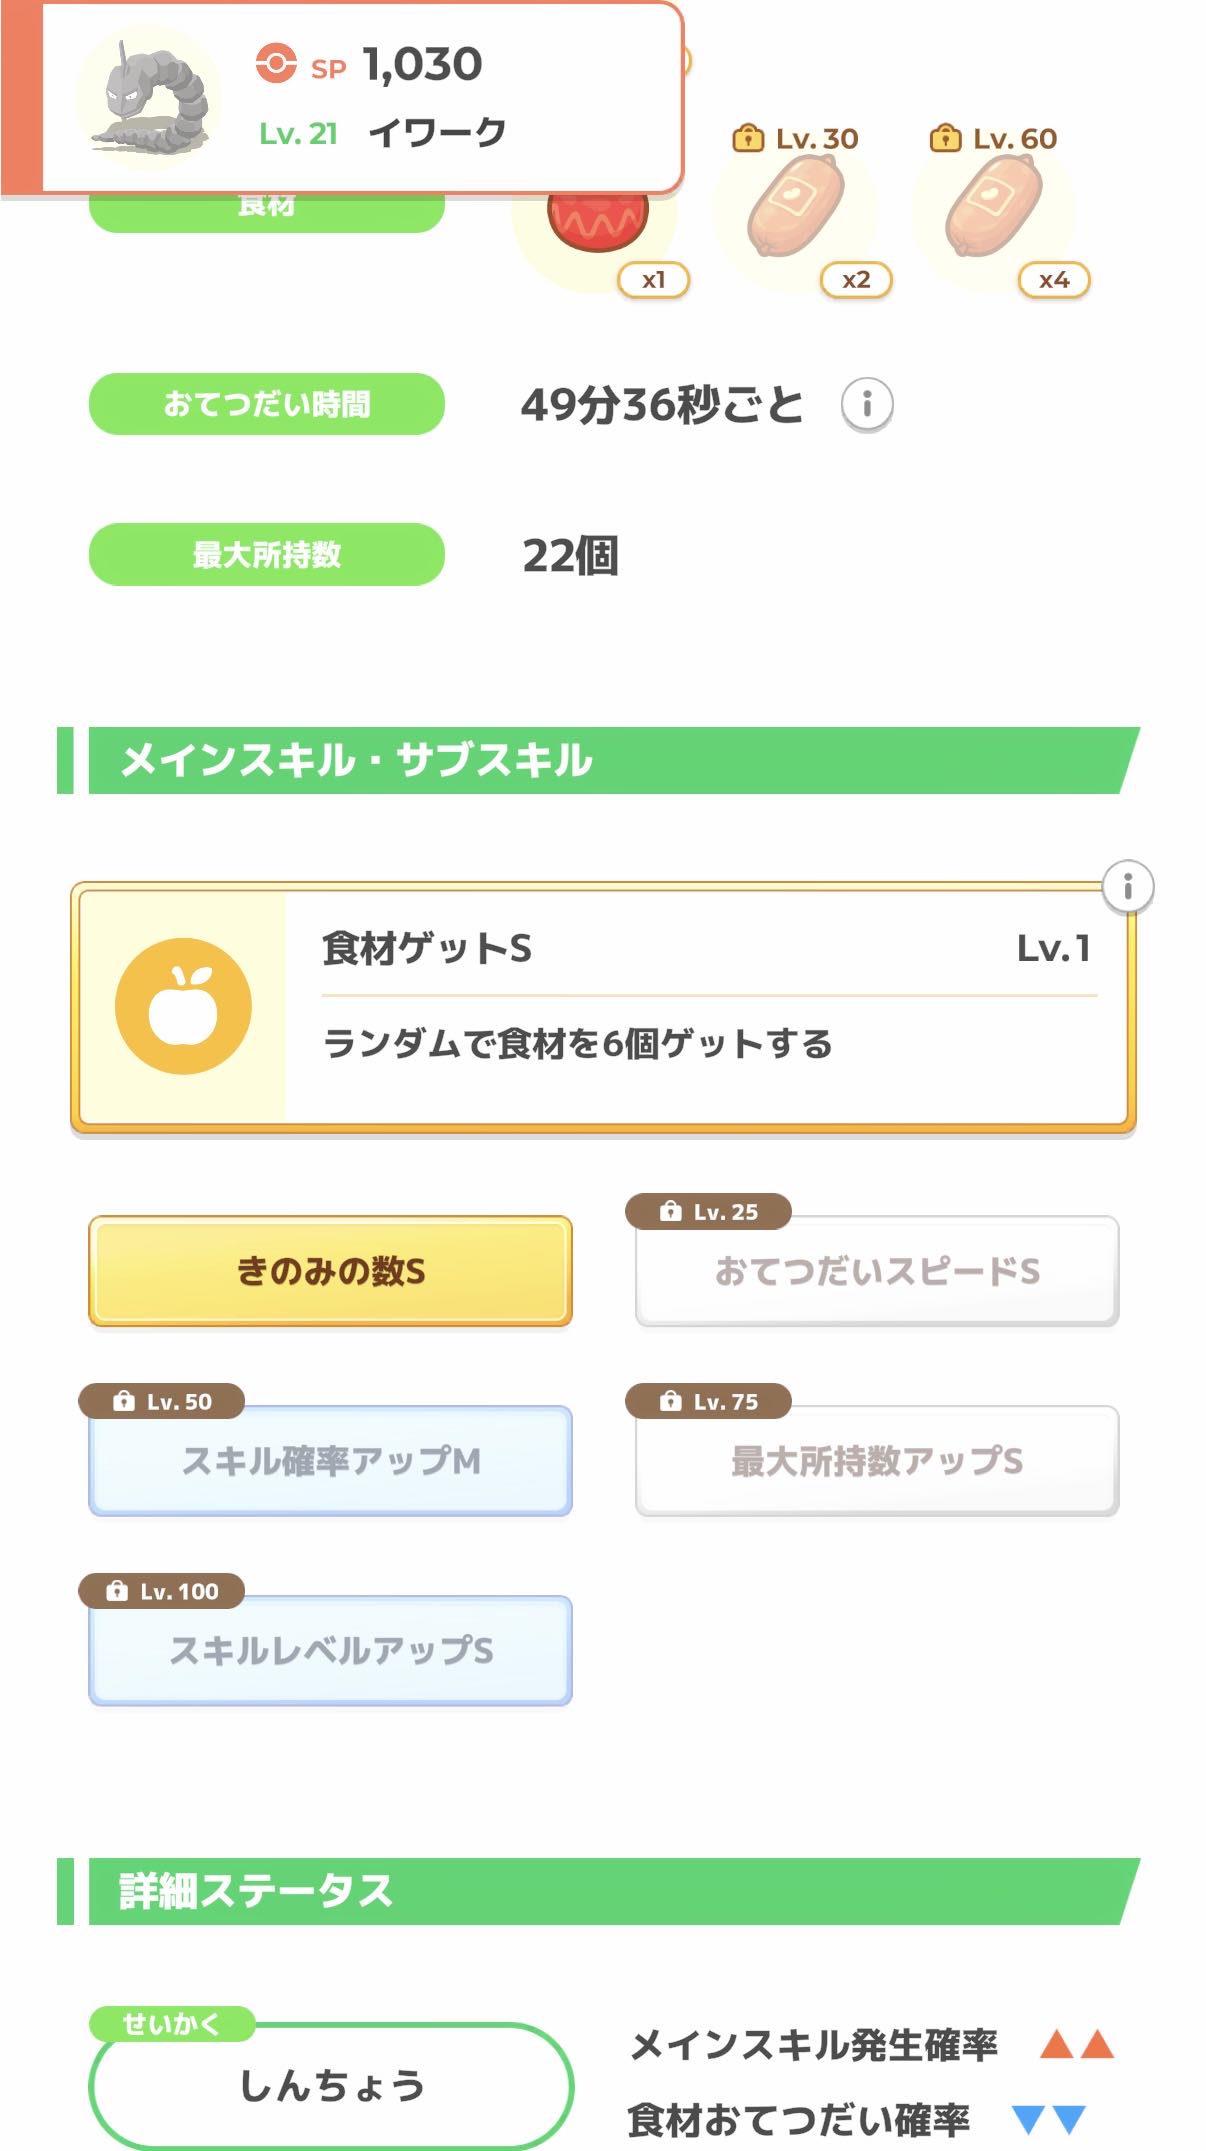Open main skill info icon
This screenshot has height=2151, width=1206.
pyautogui.click(x=1127, y=887)
